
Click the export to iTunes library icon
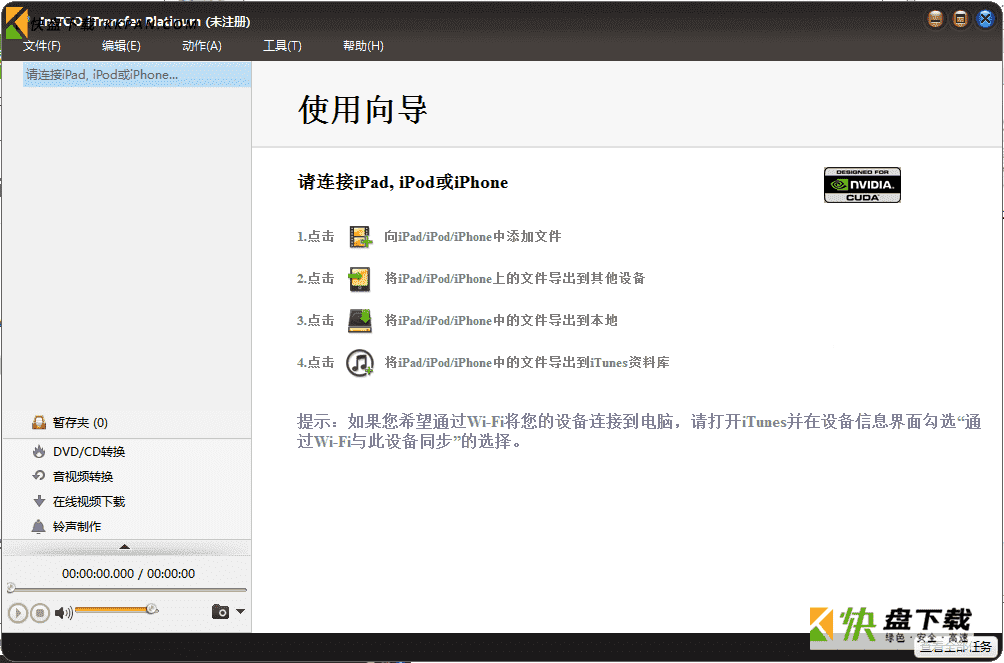point(360,363)
